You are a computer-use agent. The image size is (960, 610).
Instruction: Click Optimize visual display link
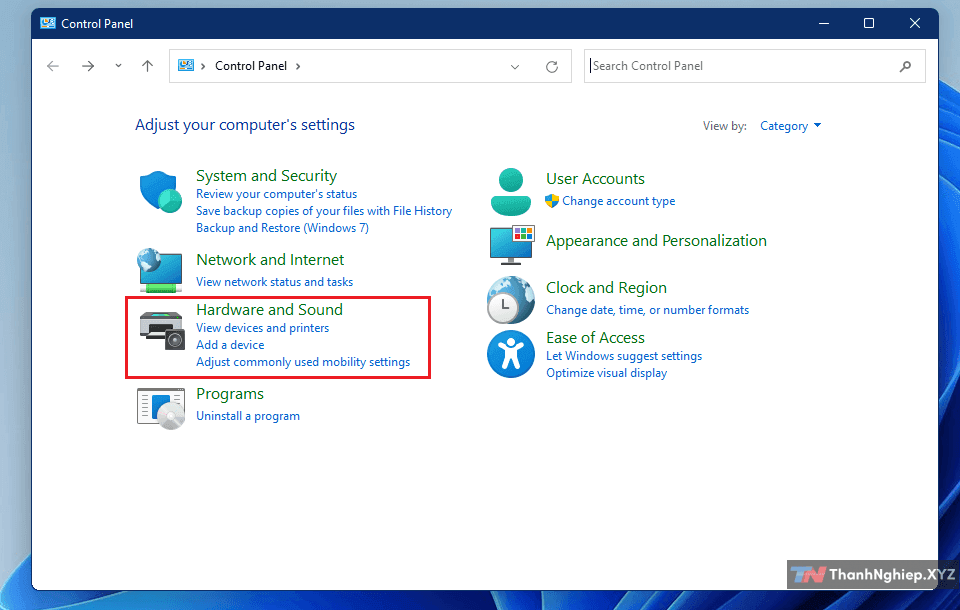tap(606, 373)
